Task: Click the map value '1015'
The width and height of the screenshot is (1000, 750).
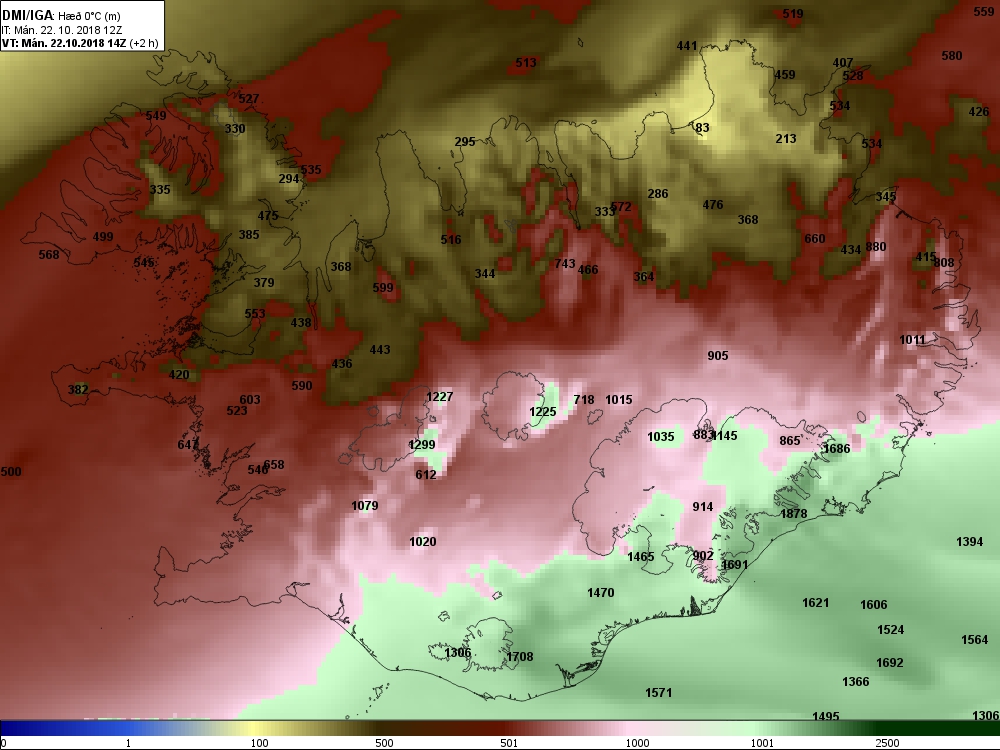Action: (x=619, y=400)
